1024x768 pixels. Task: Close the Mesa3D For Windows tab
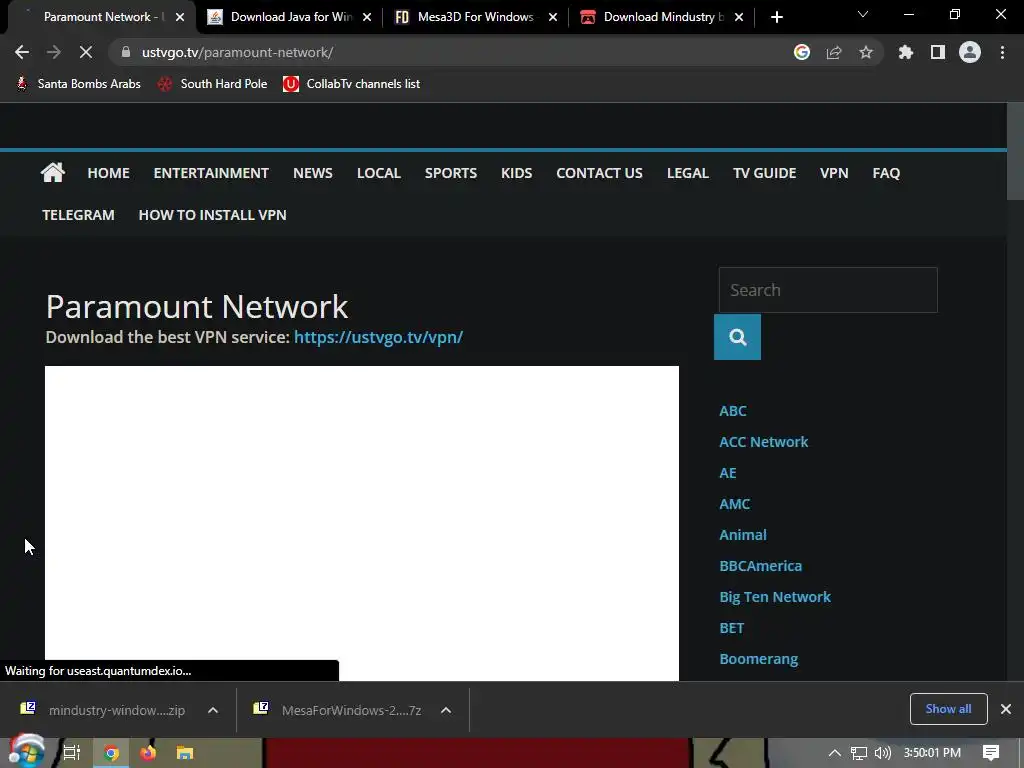click(x=553, y=17)
